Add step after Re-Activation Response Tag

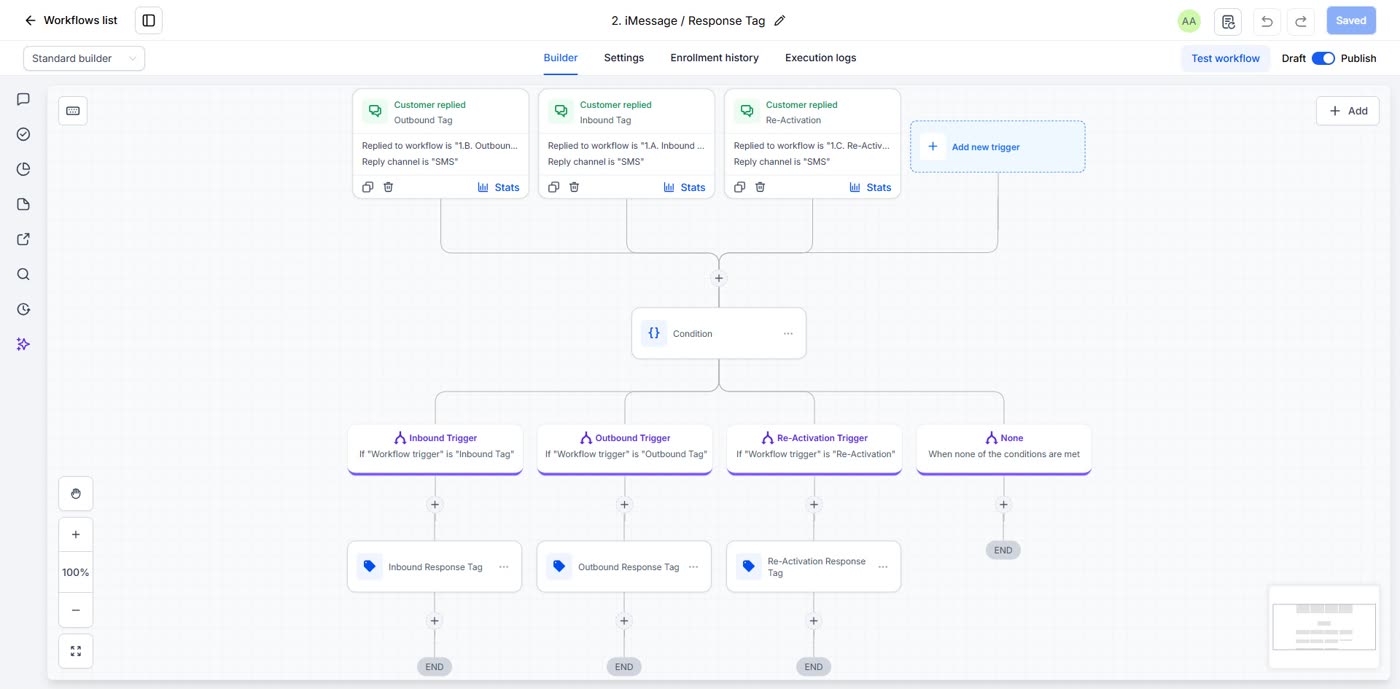tap(814, 621)
